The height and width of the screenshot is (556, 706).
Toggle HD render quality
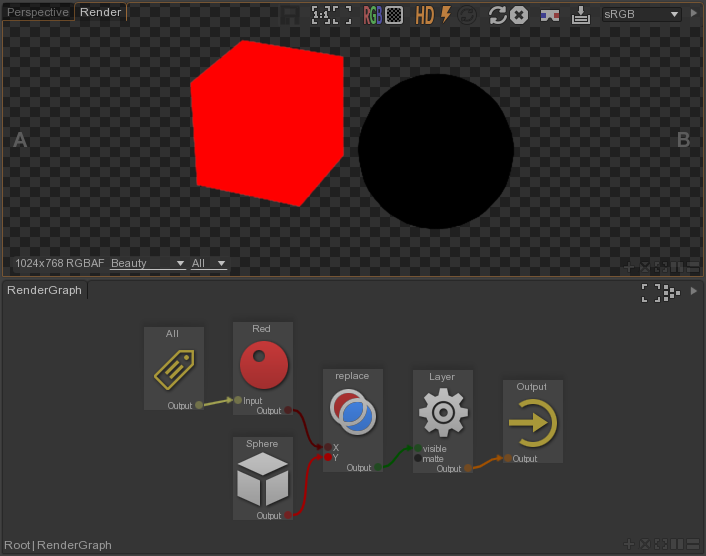pyautogui.click(x=425, y=15)
